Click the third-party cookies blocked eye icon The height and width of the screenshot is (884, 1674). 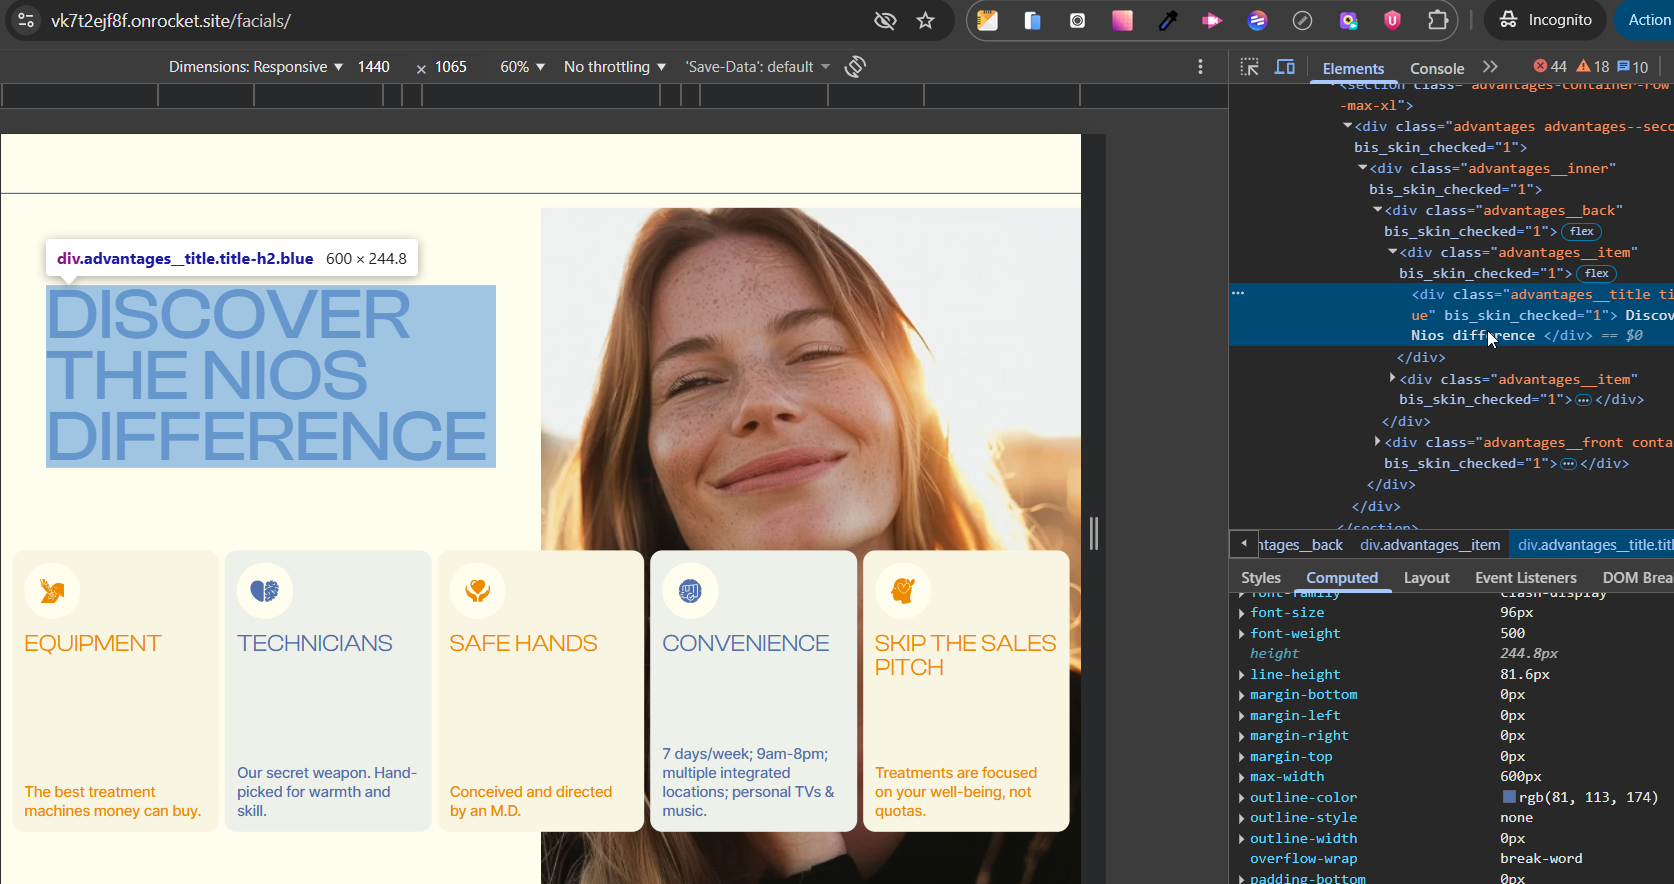pyautogui.click(x=885, y=20)
